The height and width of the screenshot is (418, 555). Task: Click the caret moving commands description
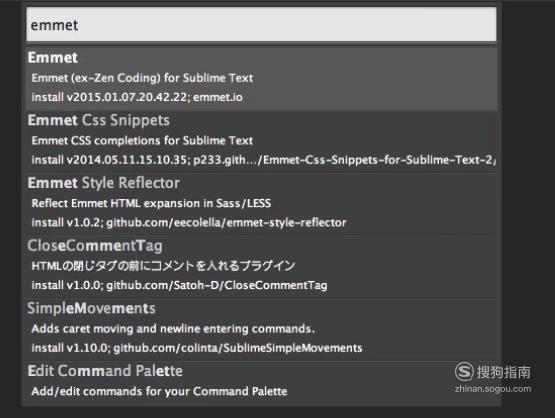(173, 329)
